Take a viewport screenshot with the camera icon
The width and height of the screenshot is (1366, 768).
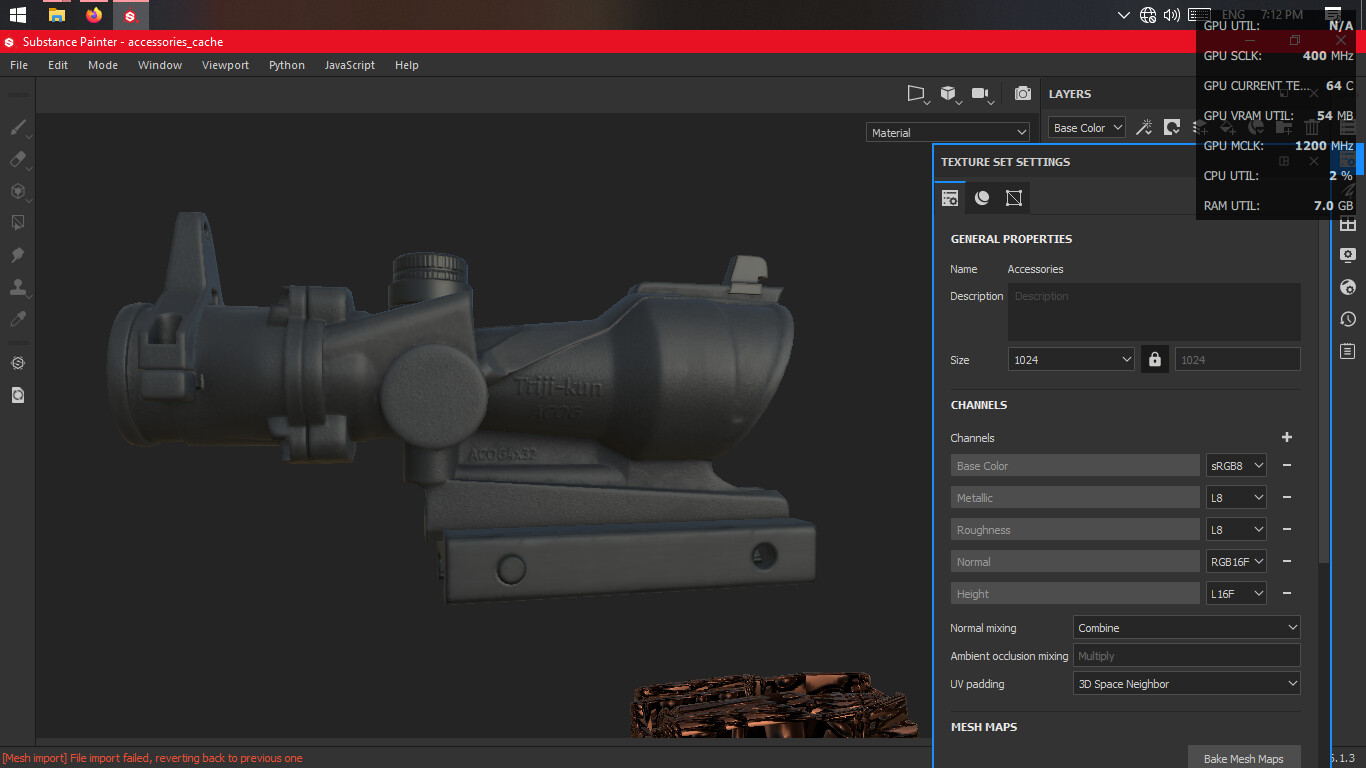[1022, 93]
